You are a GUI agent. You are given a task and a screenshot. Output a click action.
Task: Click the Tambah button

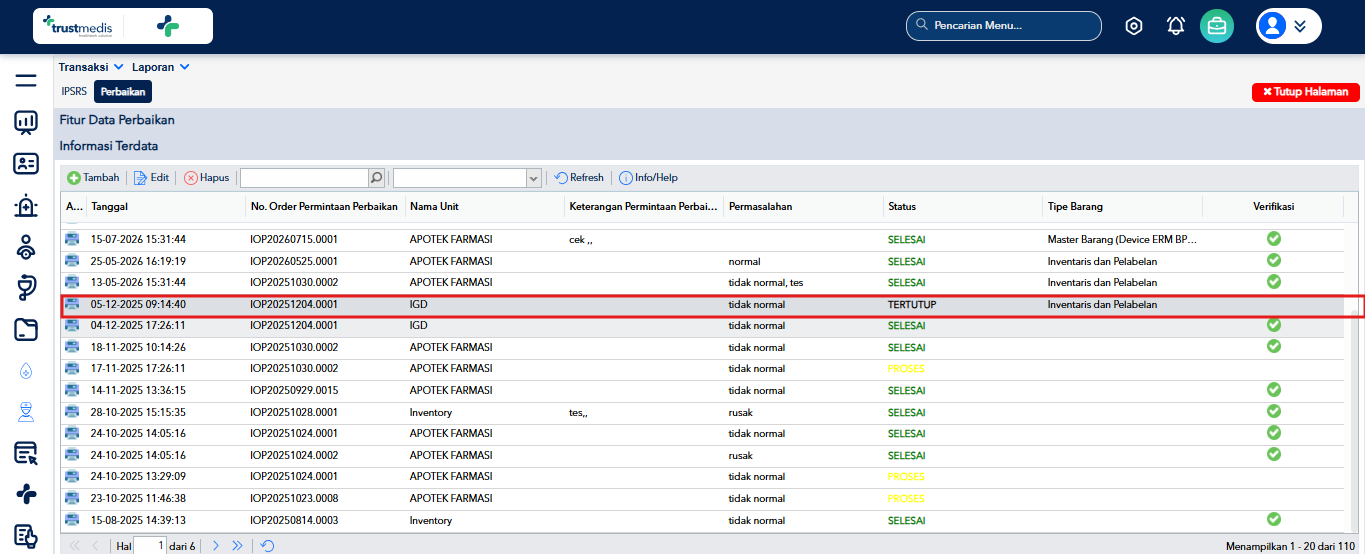point(93,178)
